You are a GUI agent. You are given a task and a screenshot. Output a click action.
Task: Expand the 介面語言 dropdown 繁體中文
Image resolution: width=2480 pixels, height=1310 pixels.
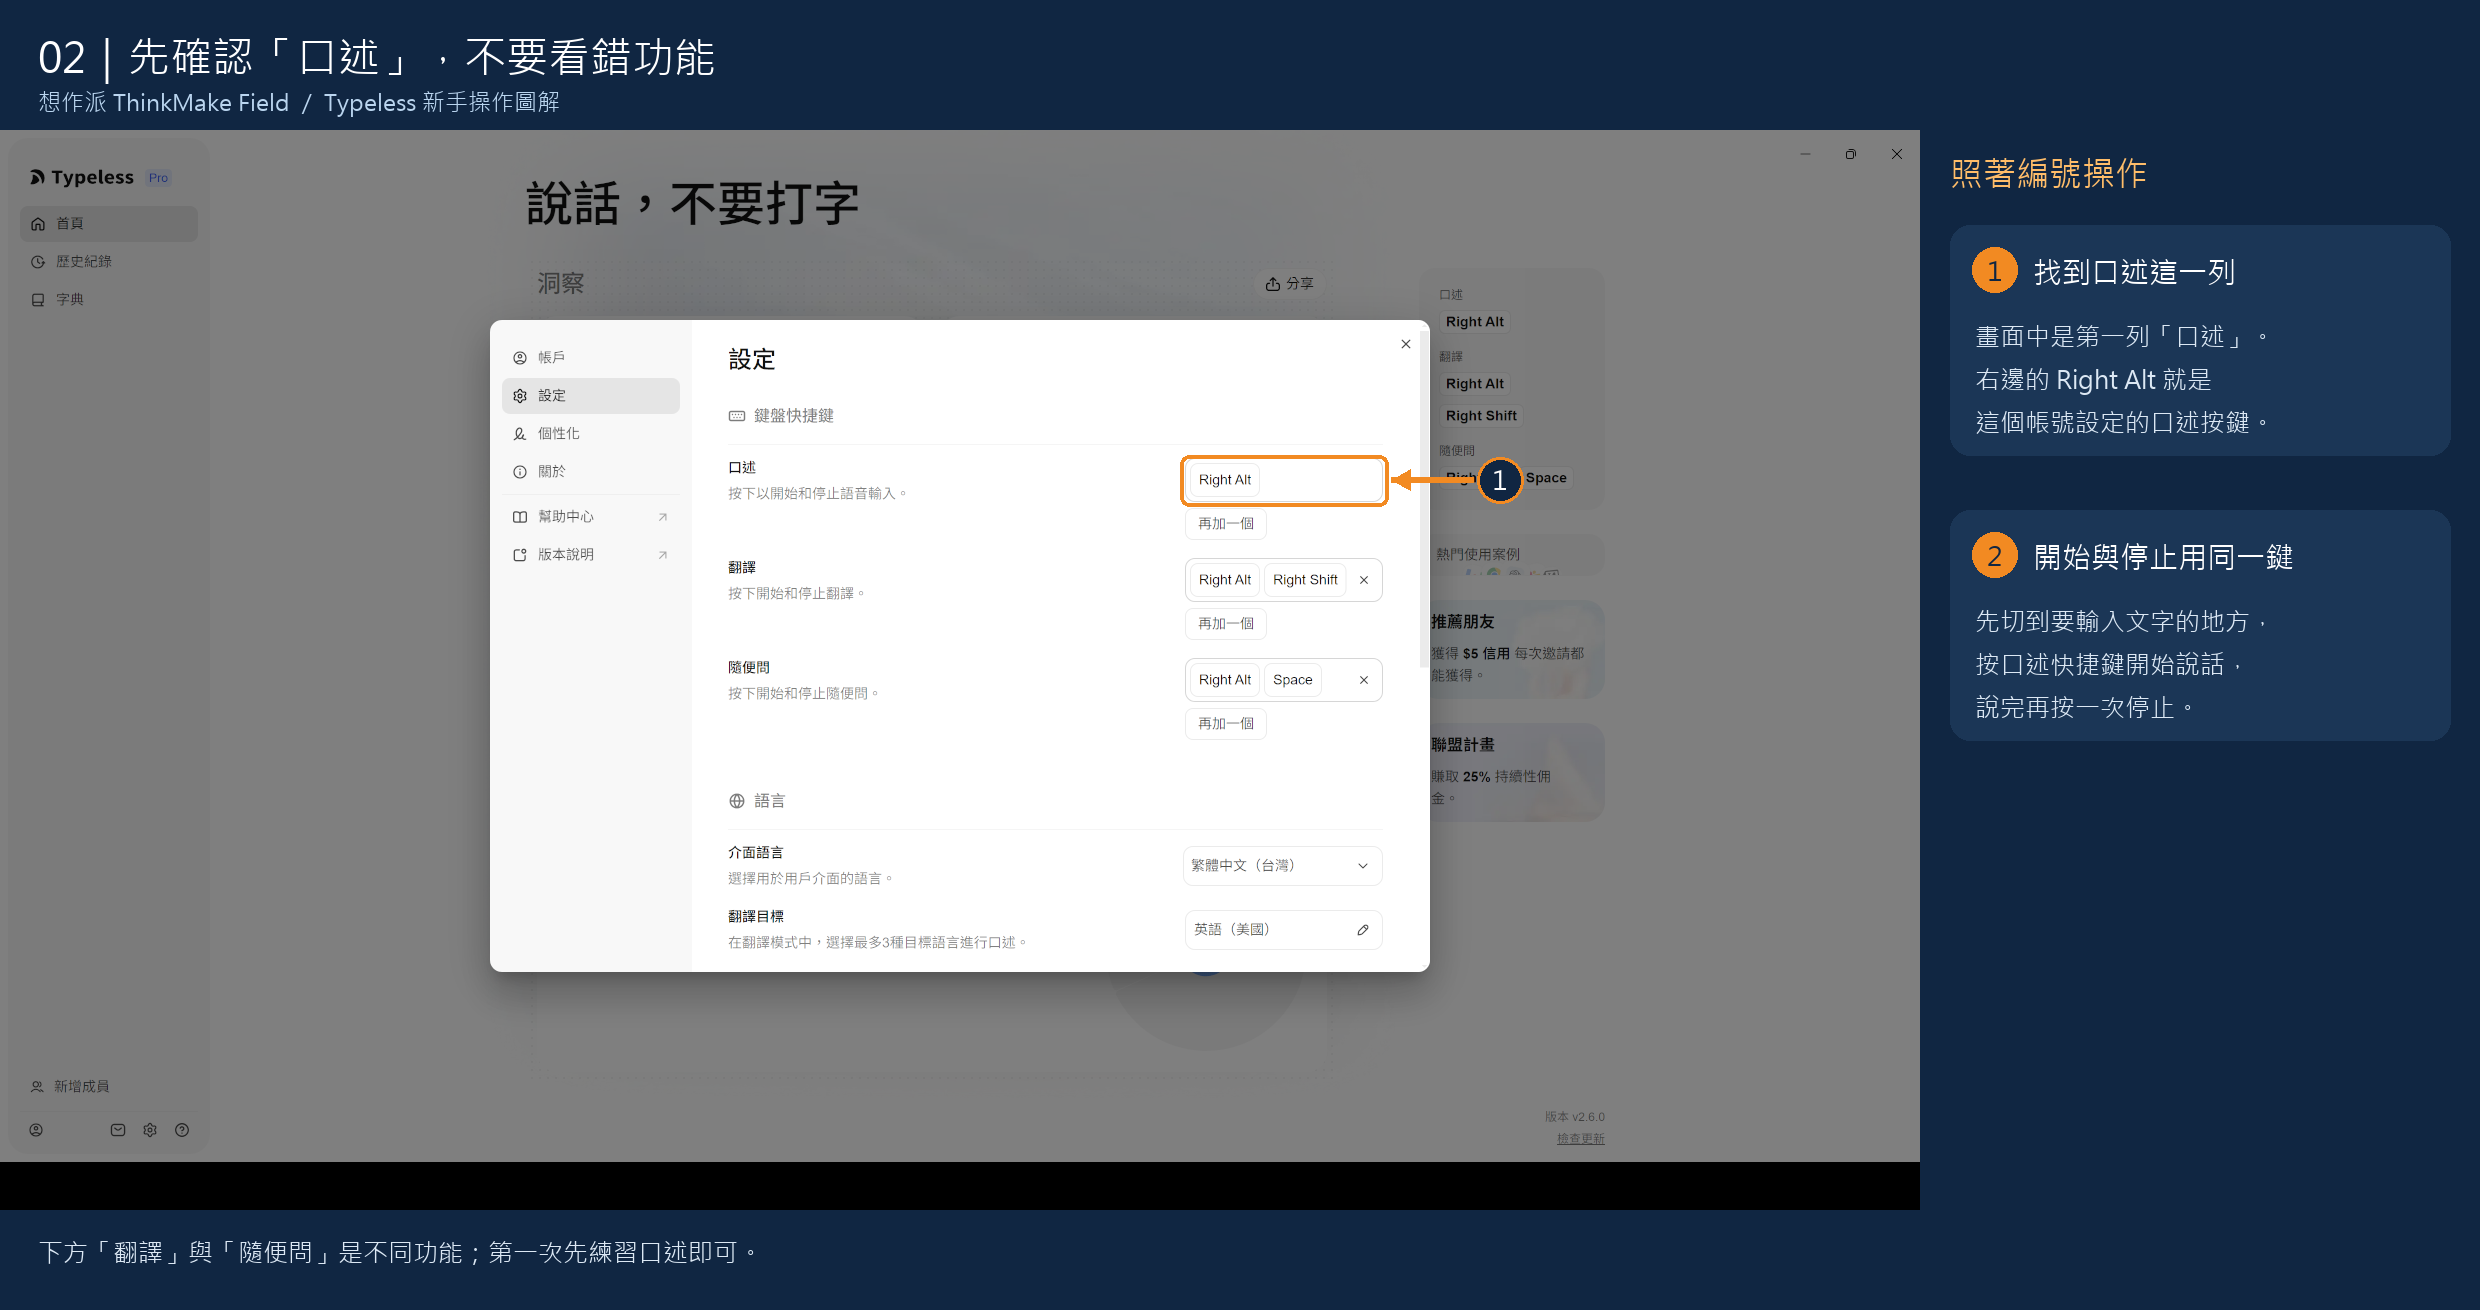(x=1283, y=866)
